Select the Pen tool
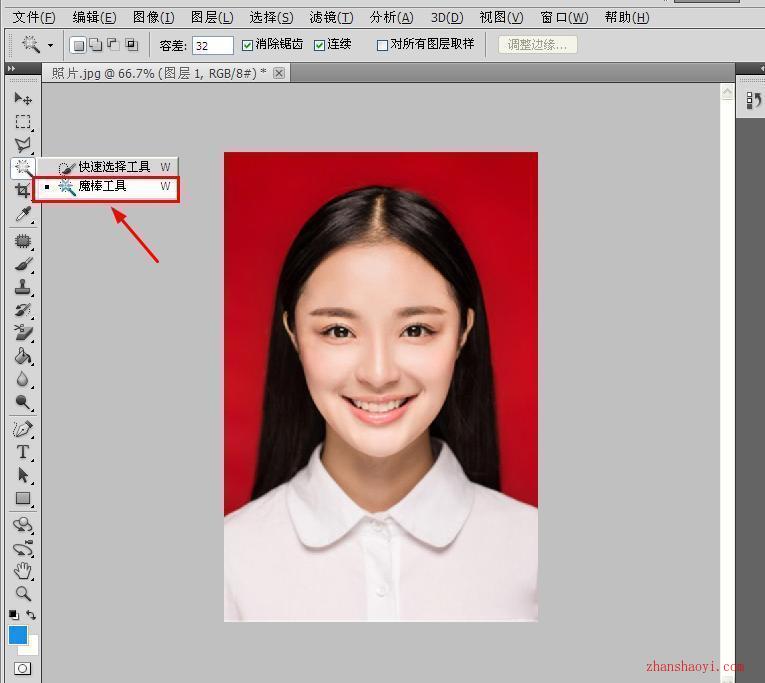 pos(22,429)
